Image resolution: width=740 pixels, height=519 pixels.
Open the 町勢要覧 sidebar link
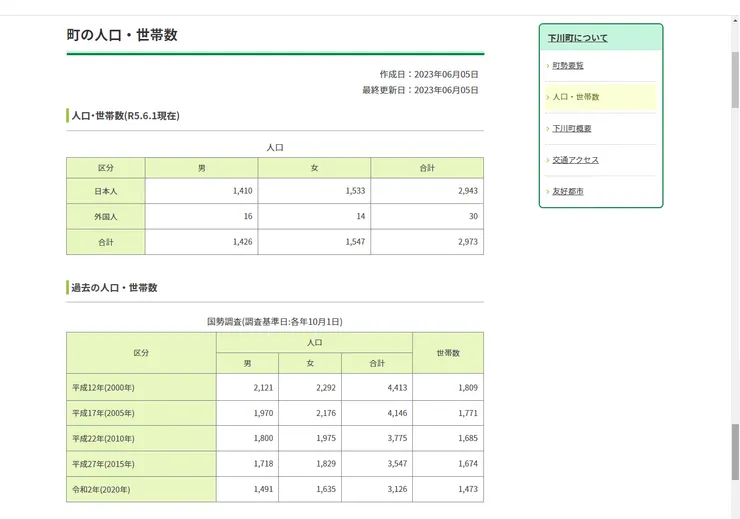(568, 66)
